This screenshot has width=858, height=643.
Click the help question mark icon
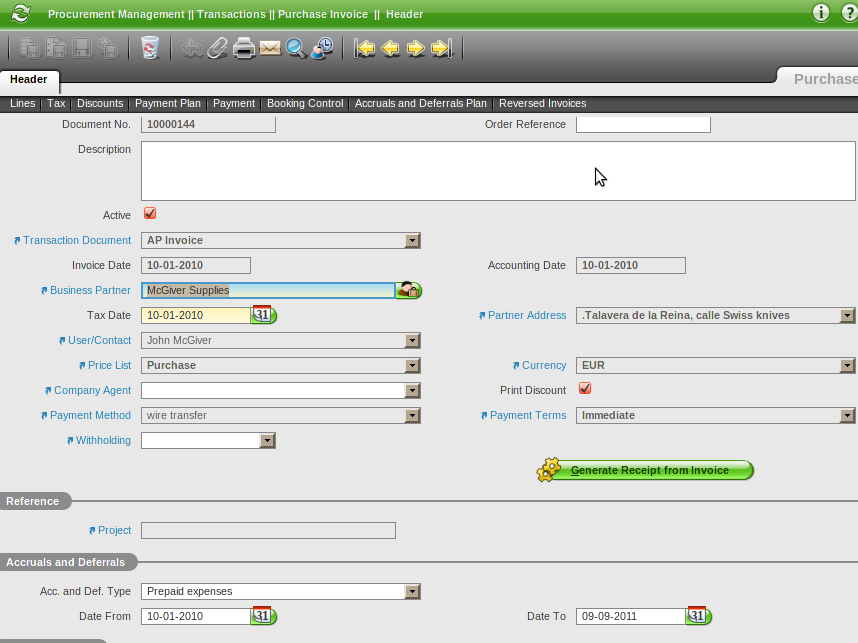(x=848, y=13)
